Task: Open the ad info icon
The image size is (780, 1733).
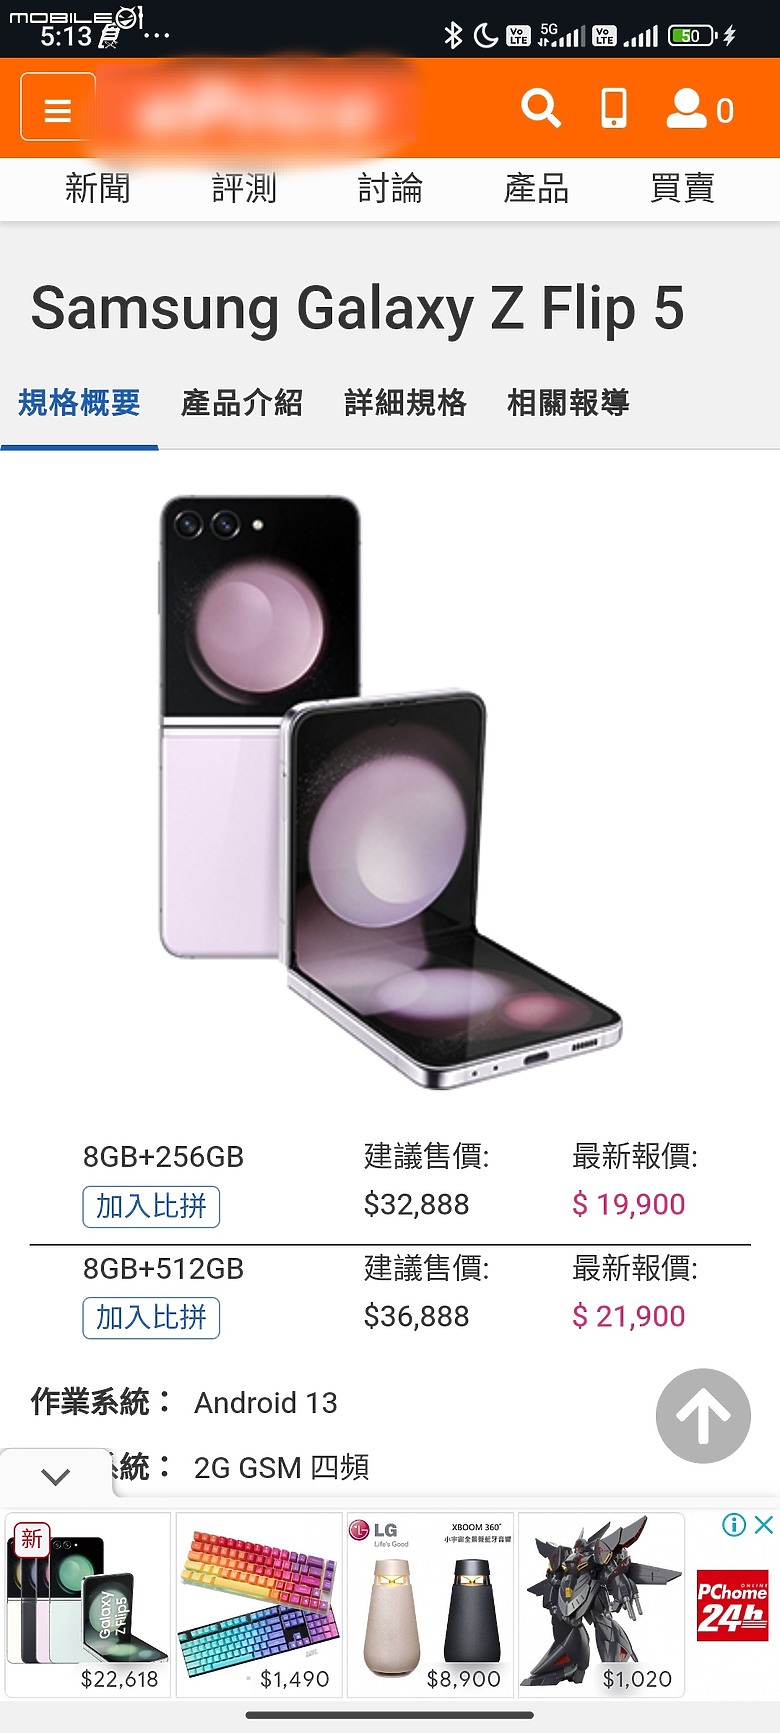Action: [734, 1525]
